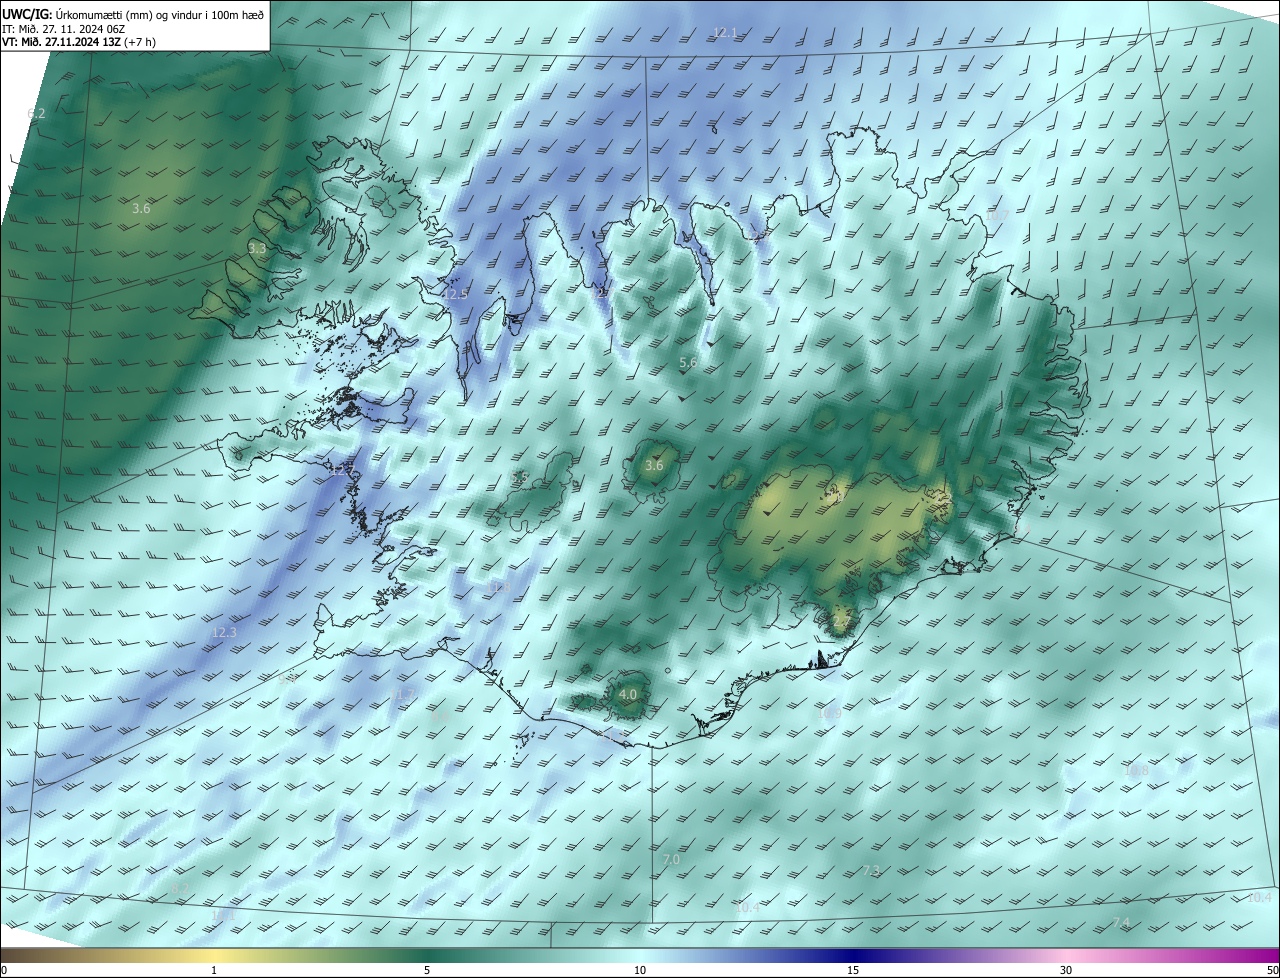
Task: Click the color scale tick labeled 50
Action: click(x=1272, y=971)
